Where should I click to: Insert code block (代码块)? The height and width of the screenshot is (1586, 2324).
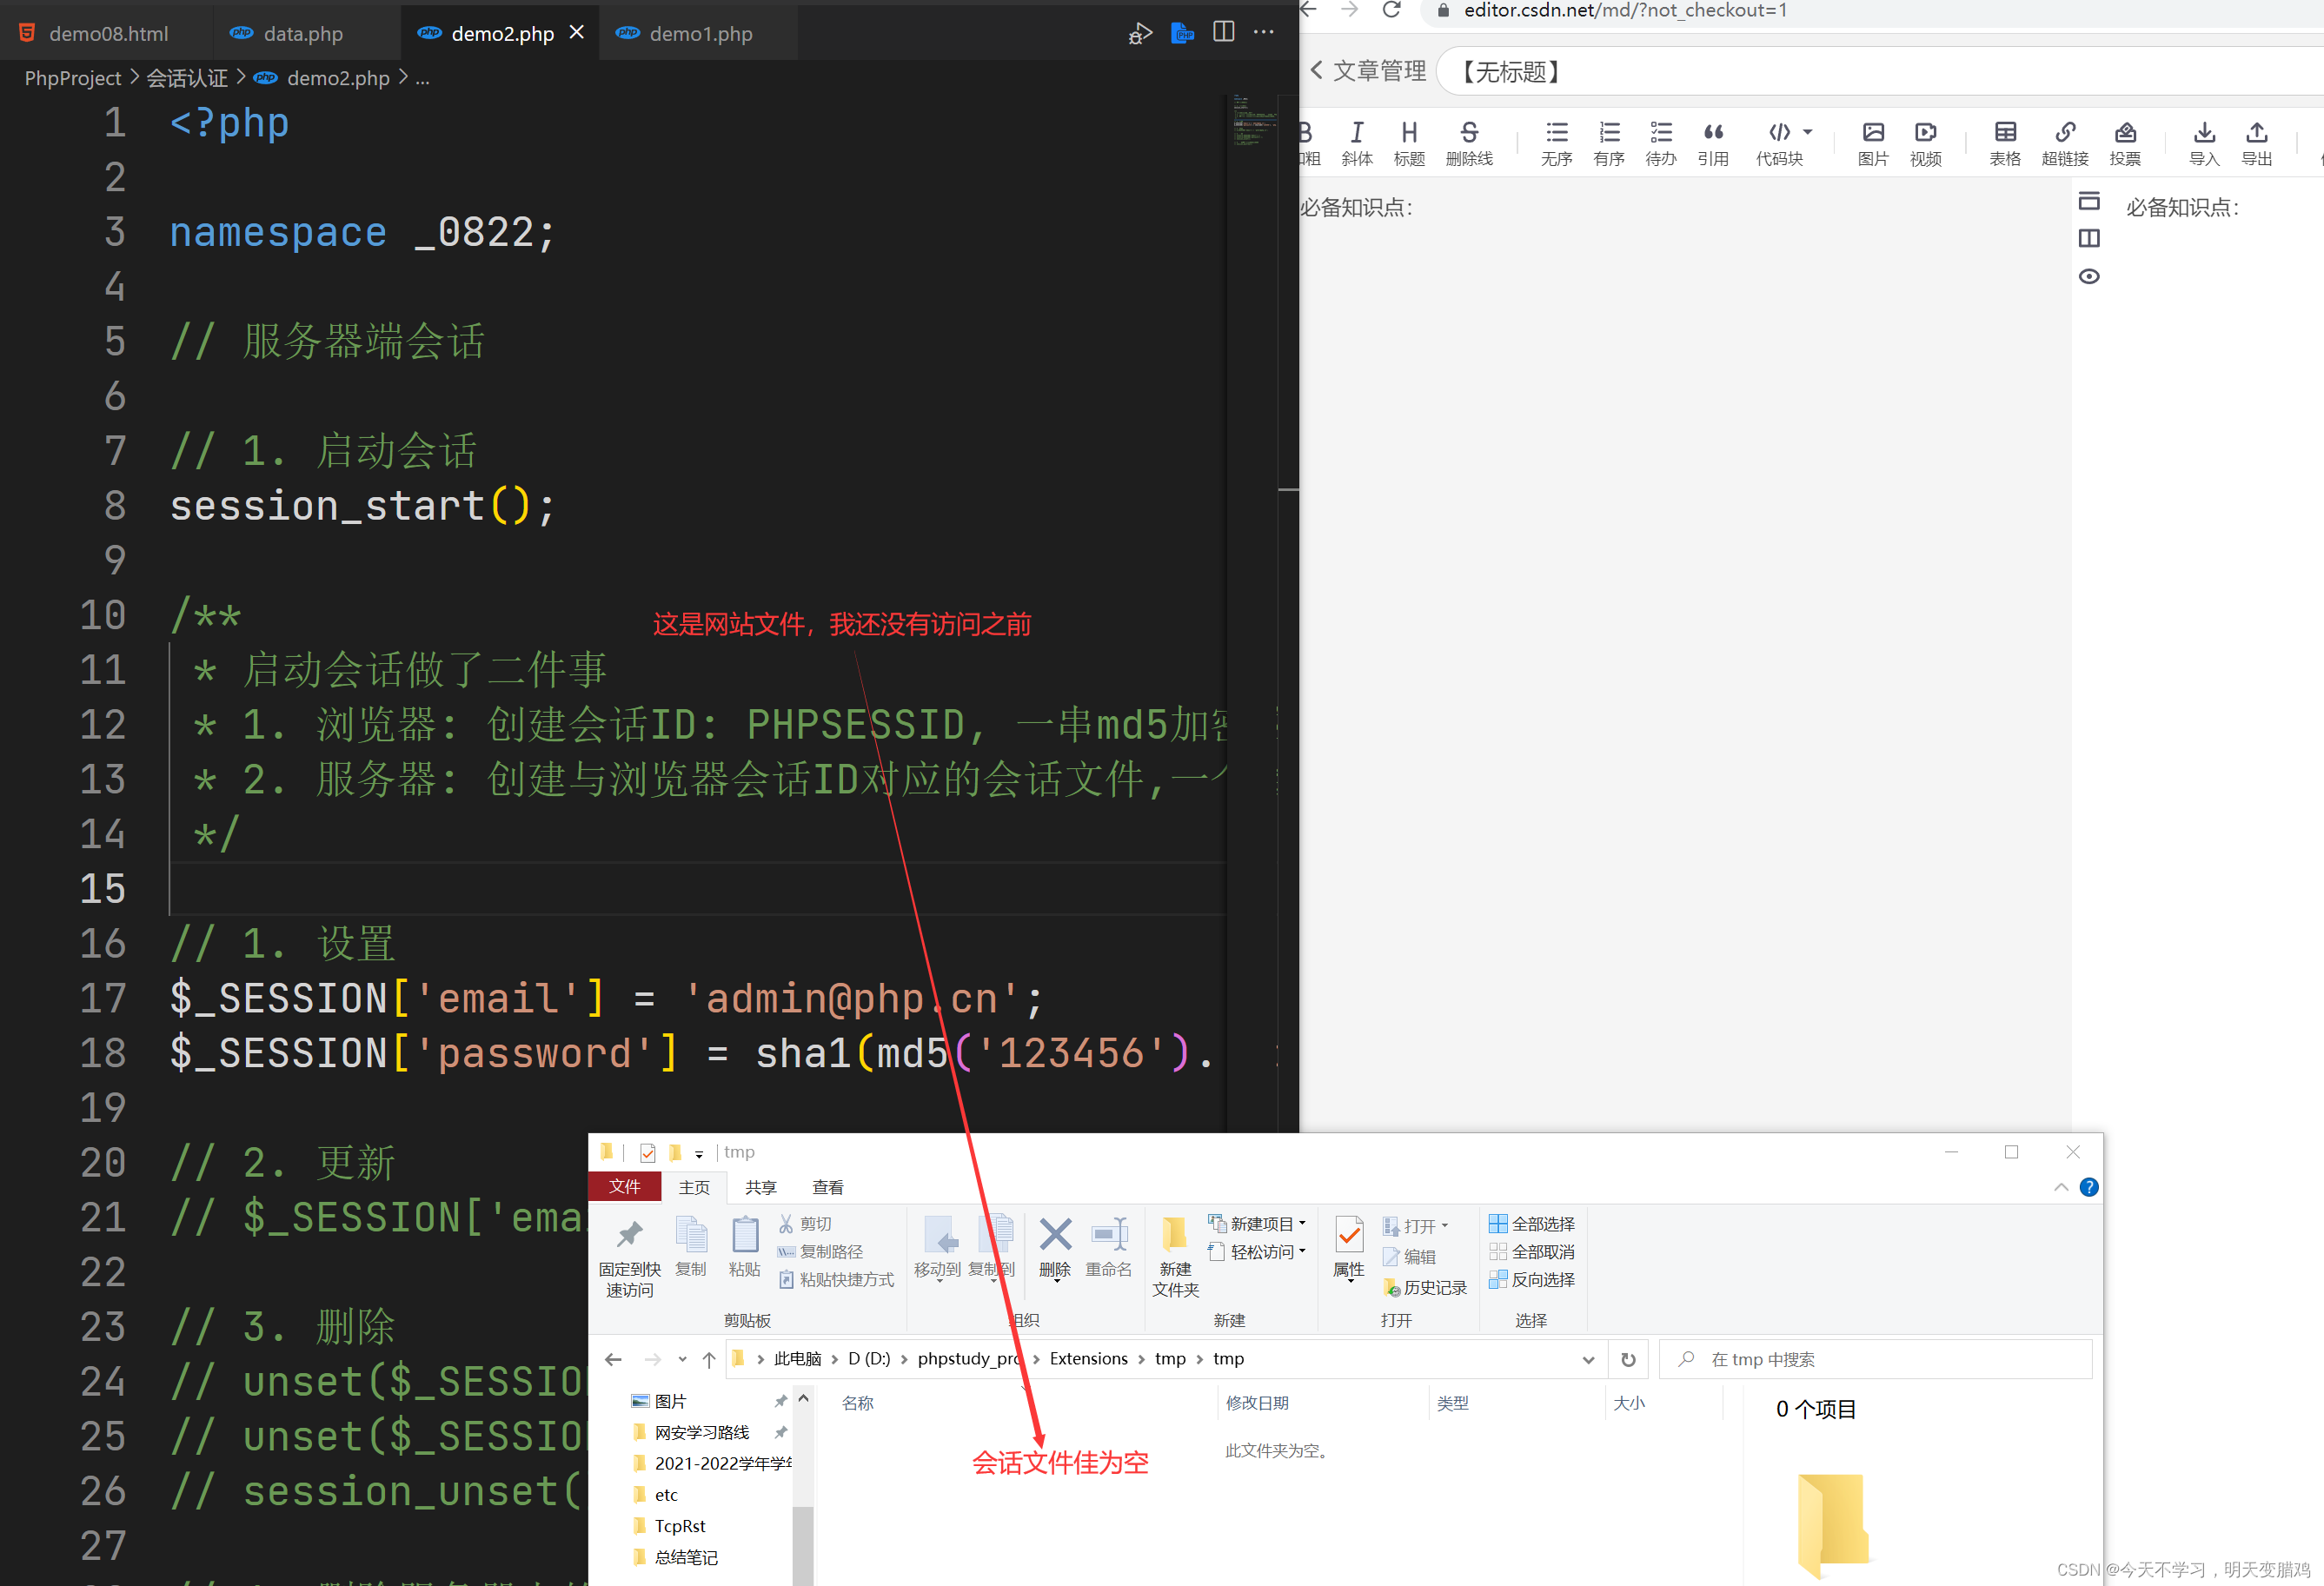(1779, 144)
